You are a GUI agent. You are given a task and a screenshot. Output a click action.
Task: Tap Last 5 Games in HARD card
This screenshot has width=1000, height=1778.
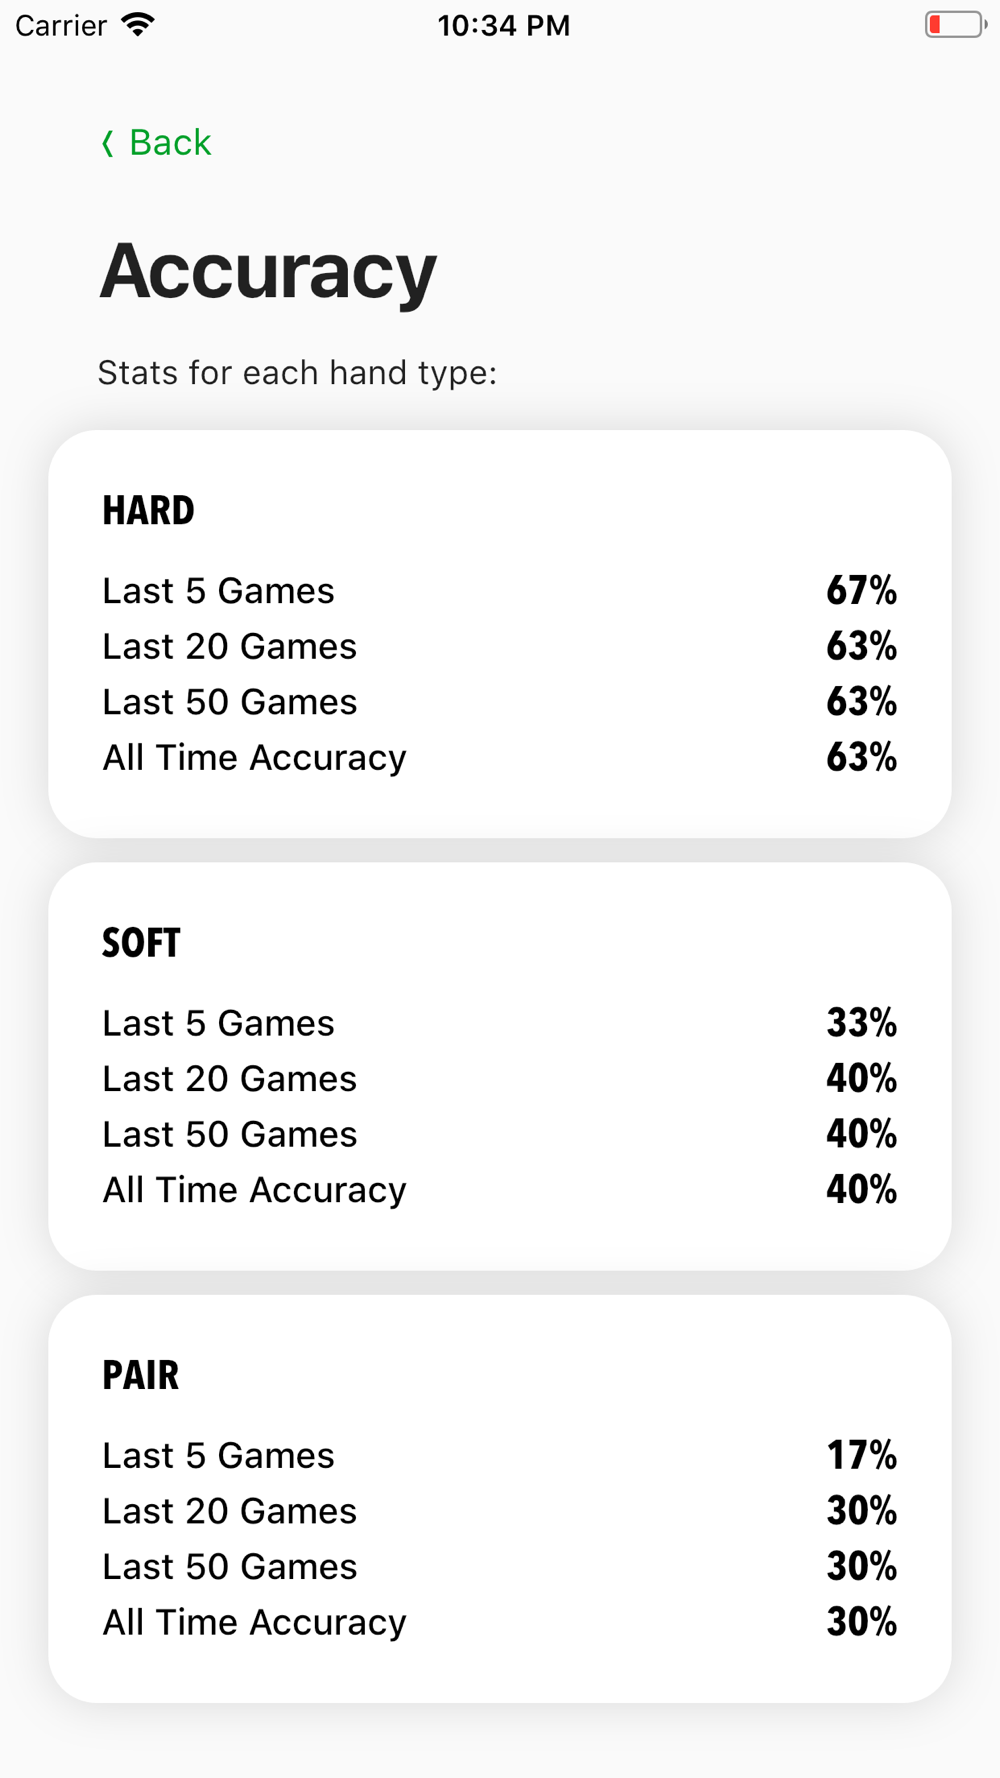click(x=218, y=591)
